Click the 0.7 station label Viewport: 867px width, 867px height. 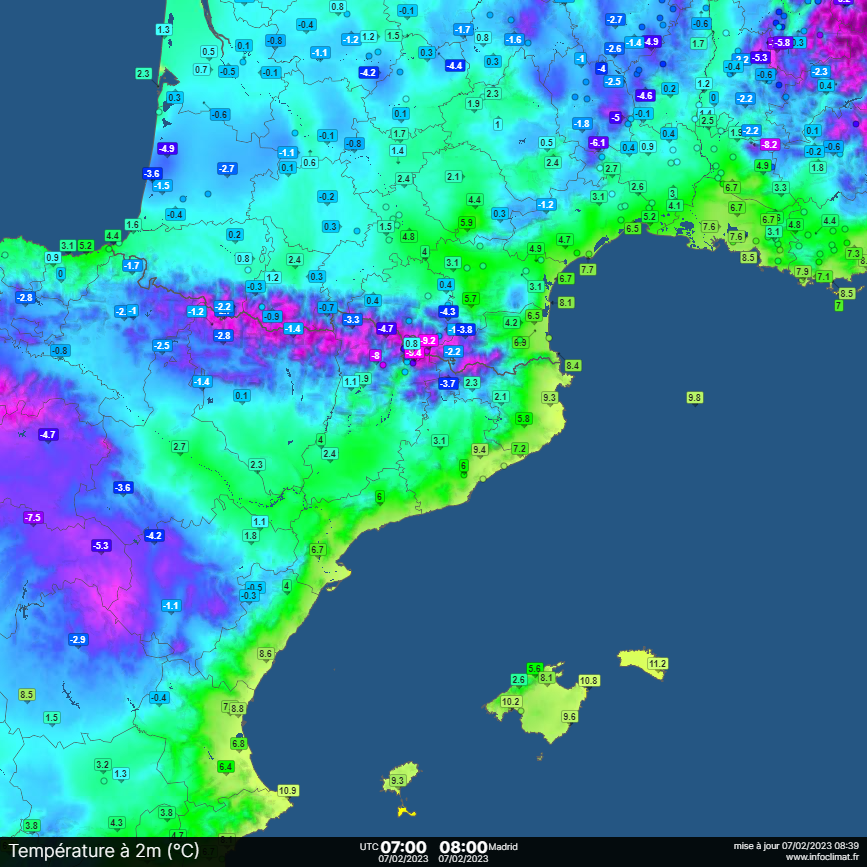pos(201,70)
